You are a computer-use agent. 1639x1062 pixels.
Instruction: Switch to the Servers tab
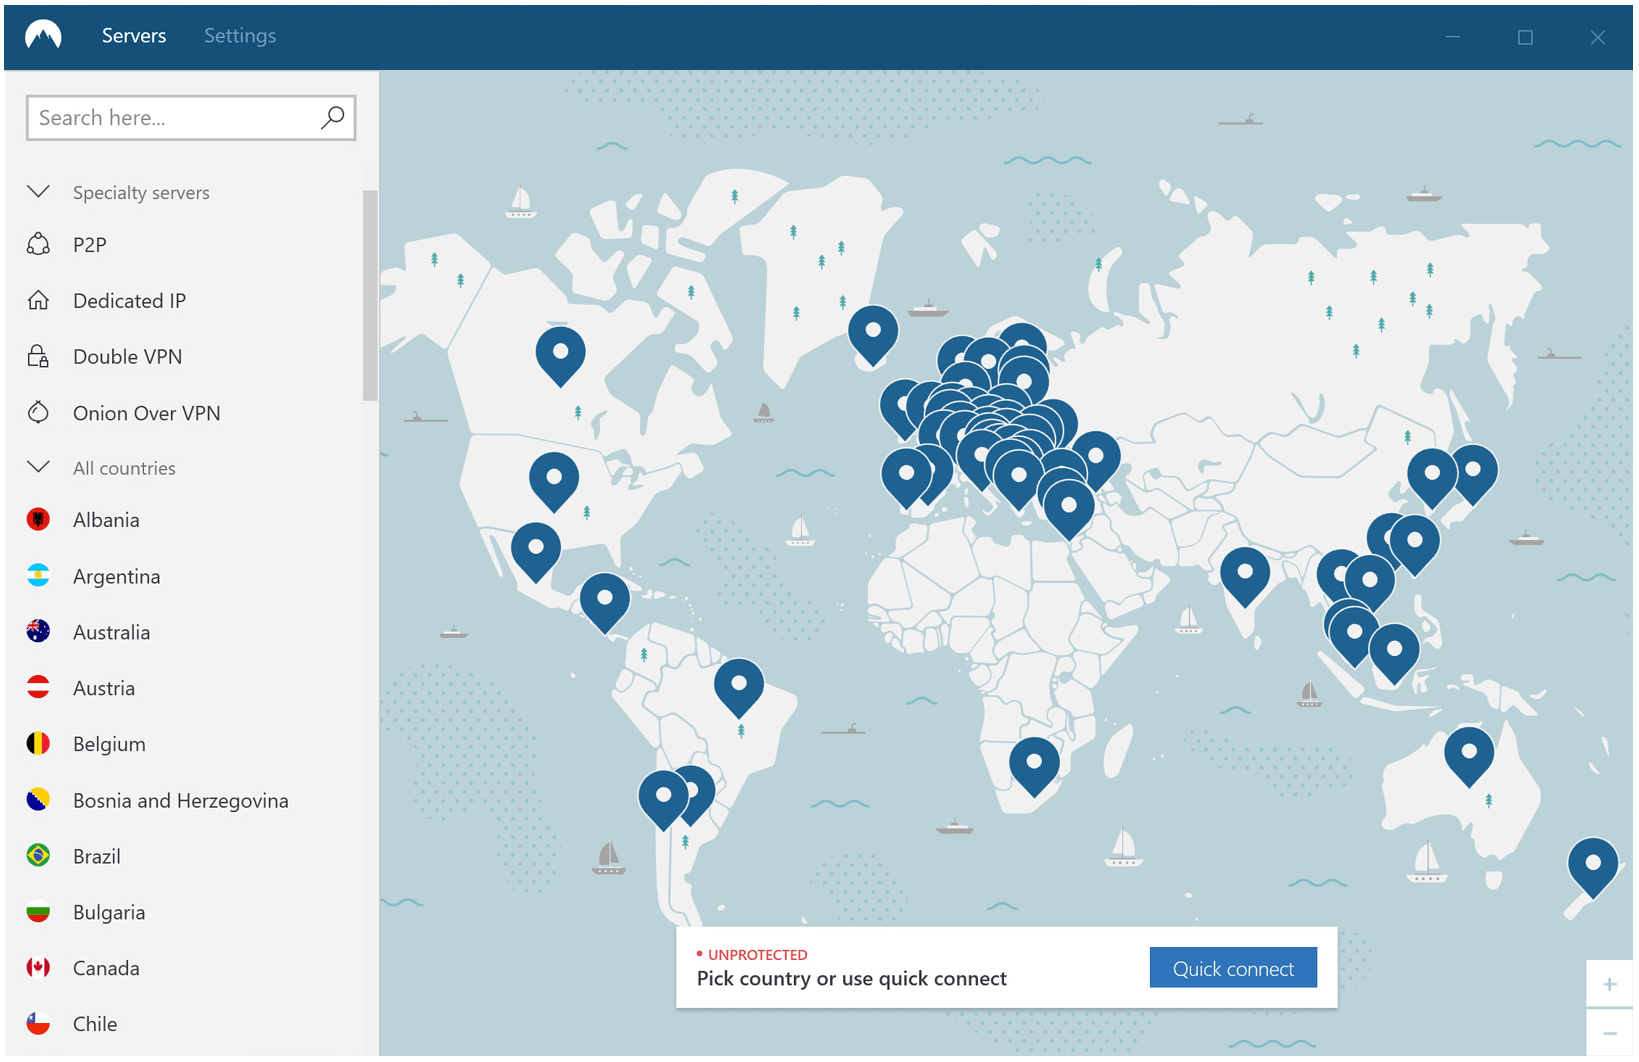pos(133,36)
